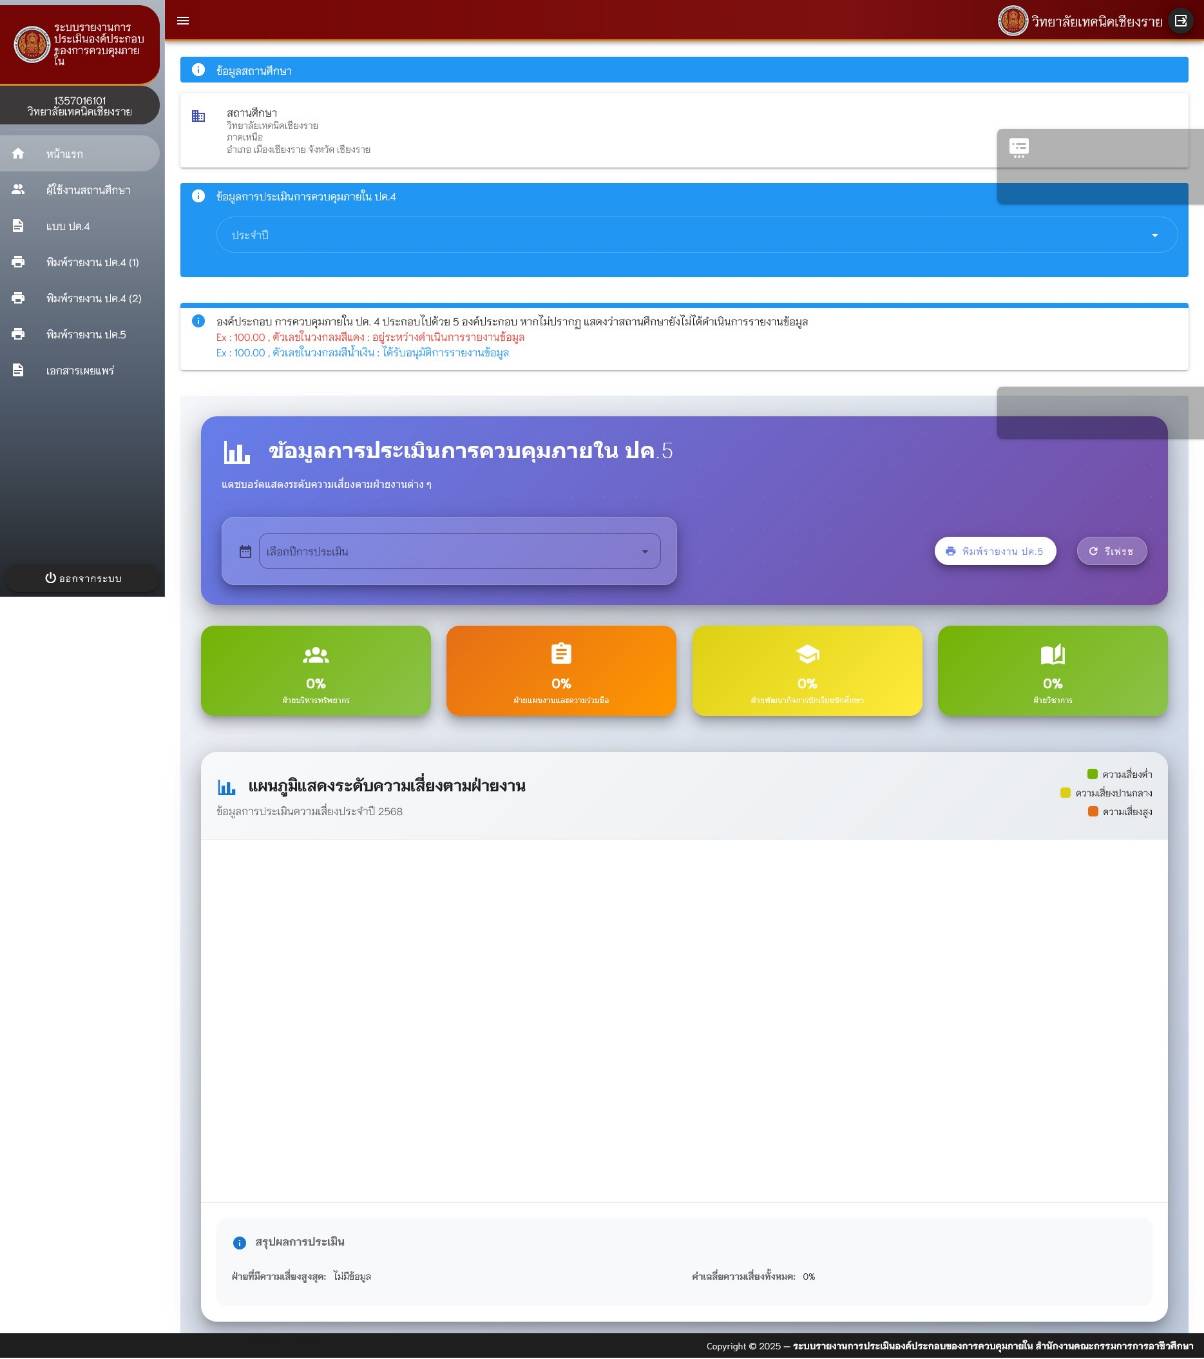
Task: Click the clipboard icon on orange card
Action: coord(561,654)
